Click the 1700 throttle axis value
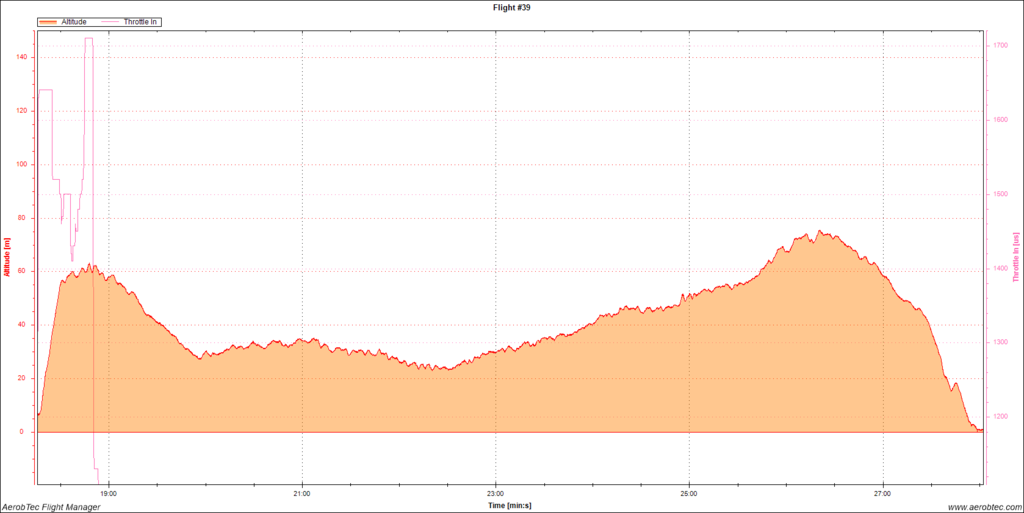Screen dimensions: 1024x513 click(x=998, y=46)
